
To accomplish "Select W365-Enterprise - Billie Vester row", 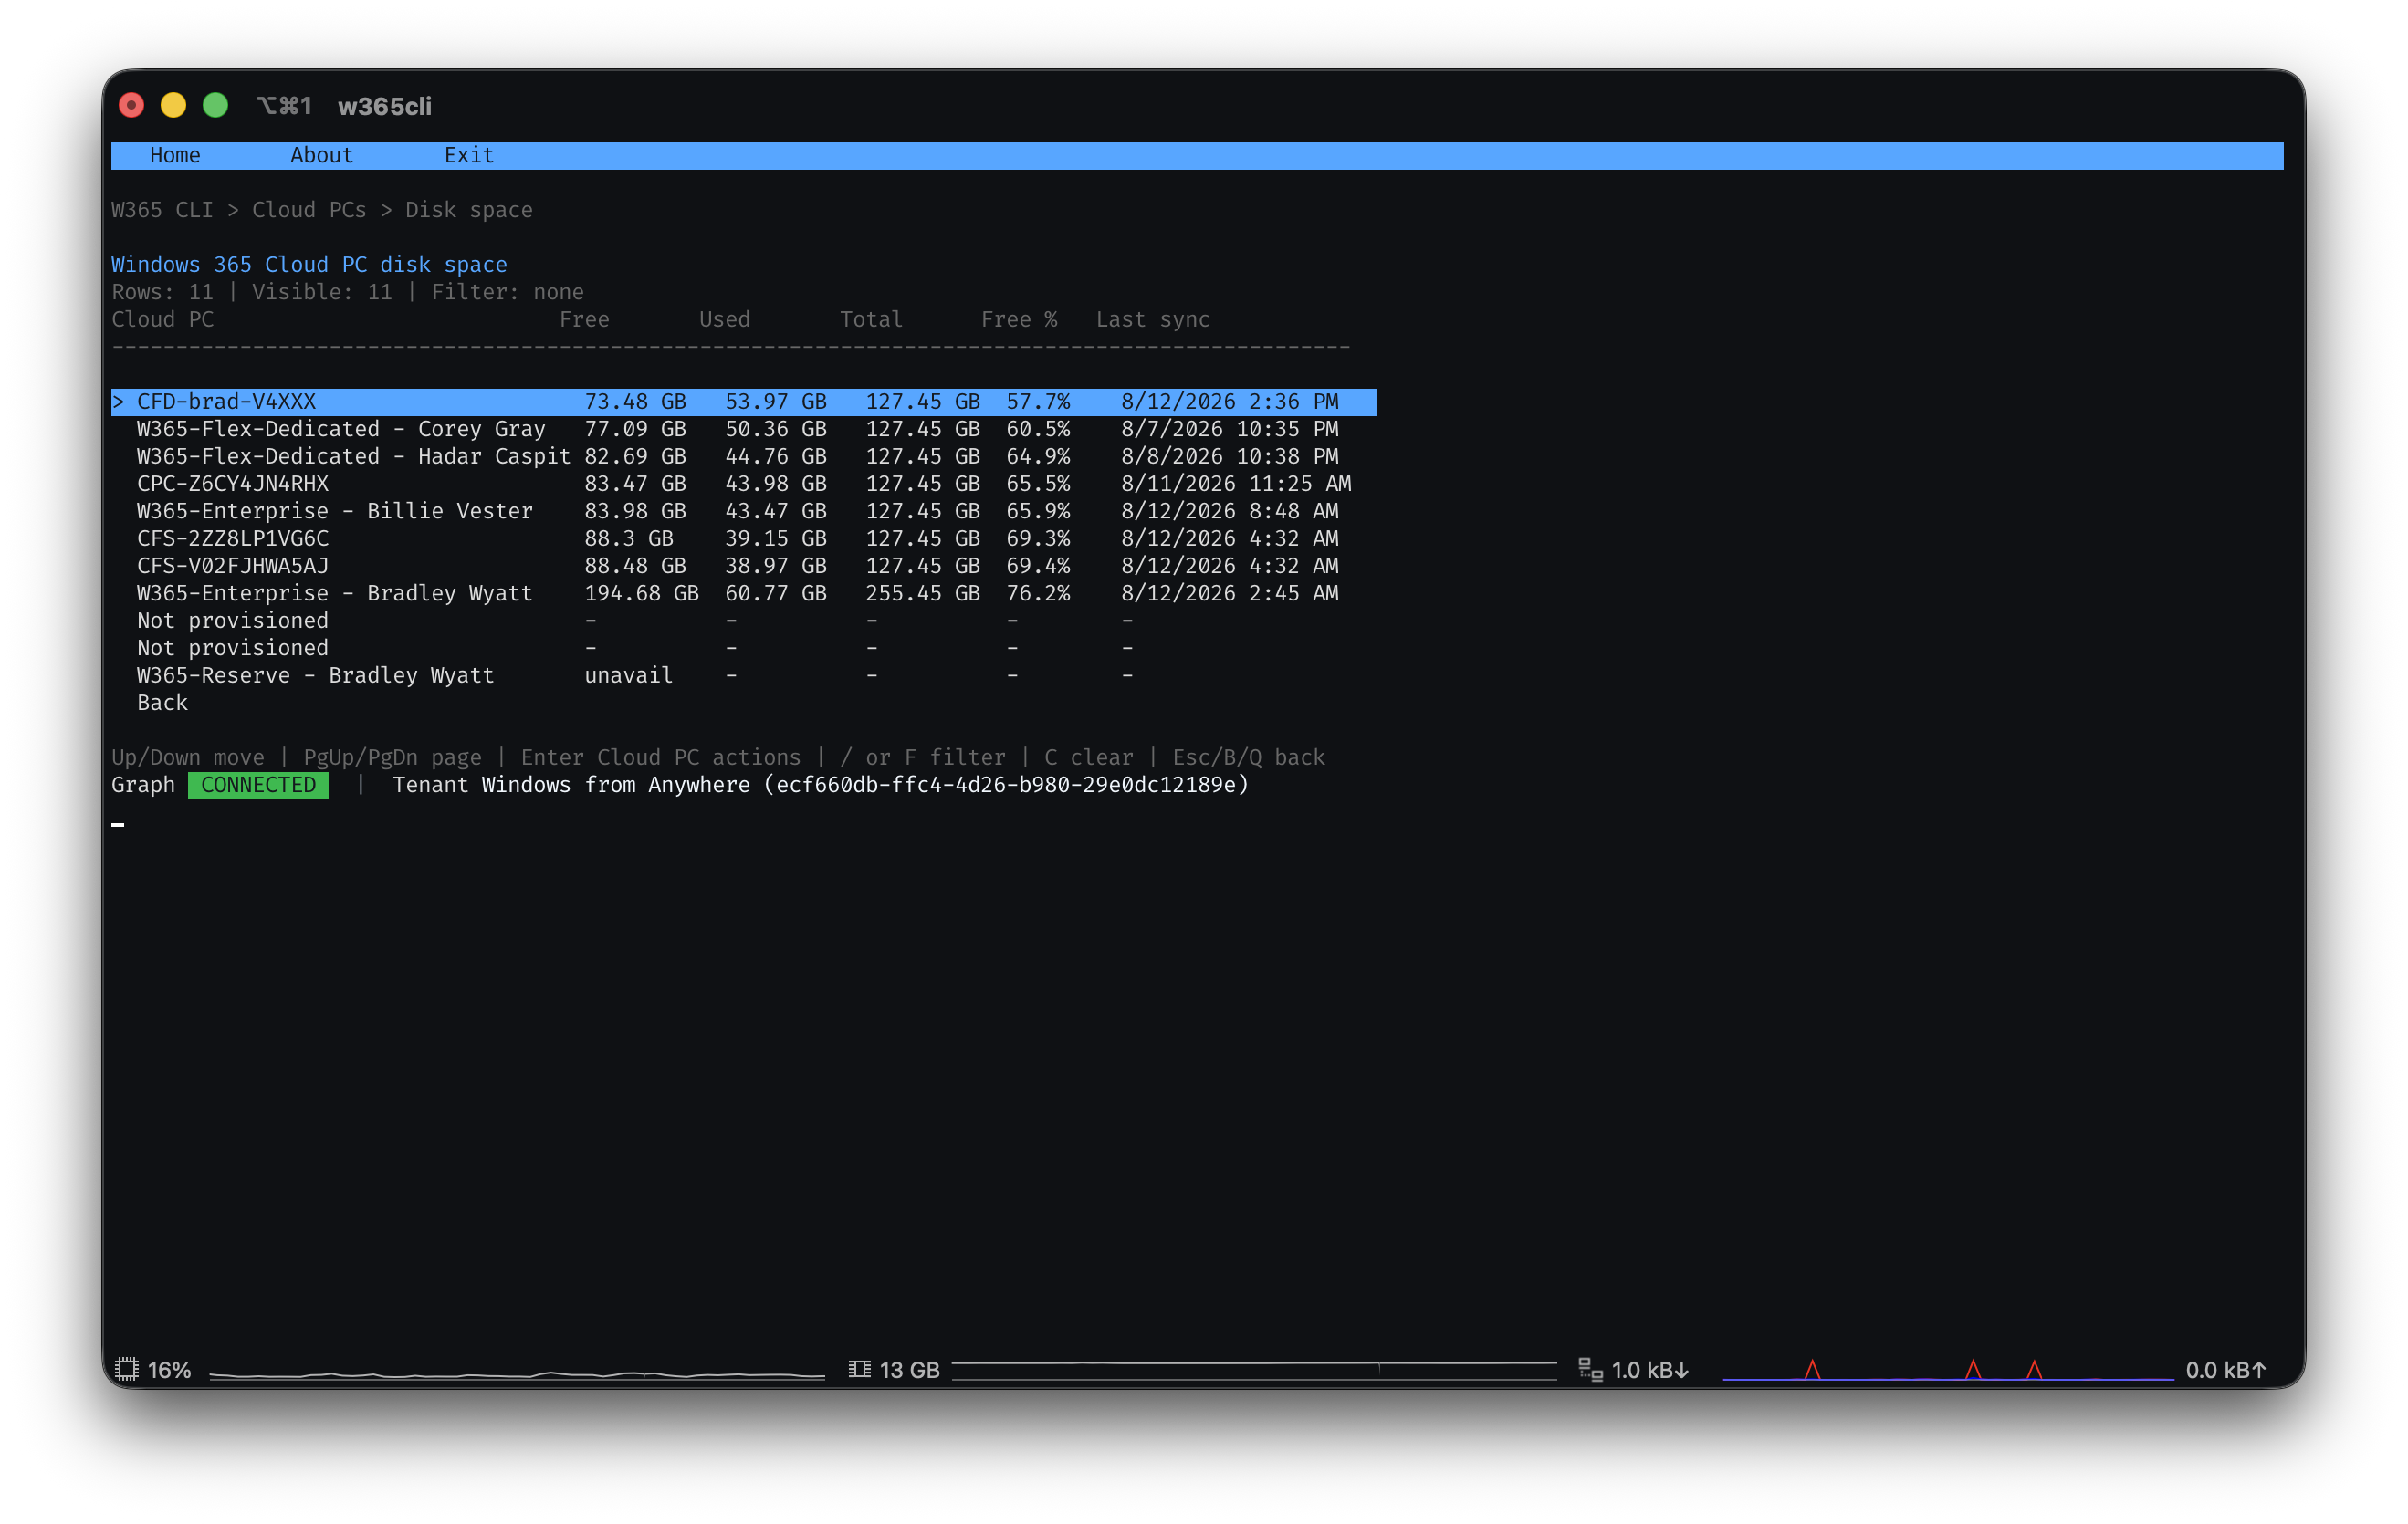I will click(x=743, y=511).
